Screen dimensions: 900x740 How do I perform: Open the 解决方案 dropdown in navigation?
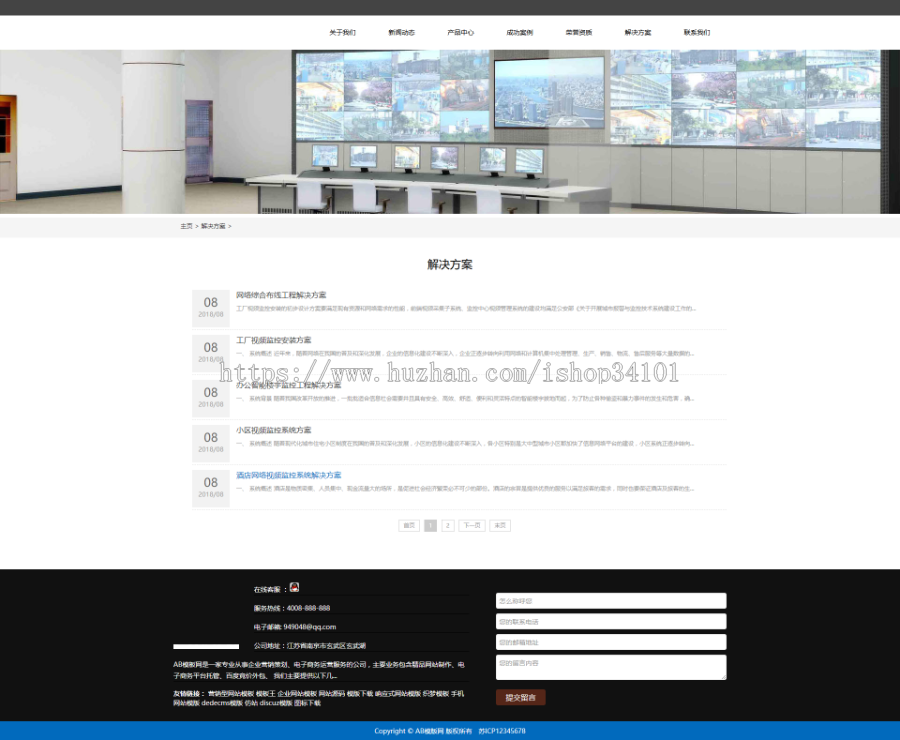coord(635,31)
